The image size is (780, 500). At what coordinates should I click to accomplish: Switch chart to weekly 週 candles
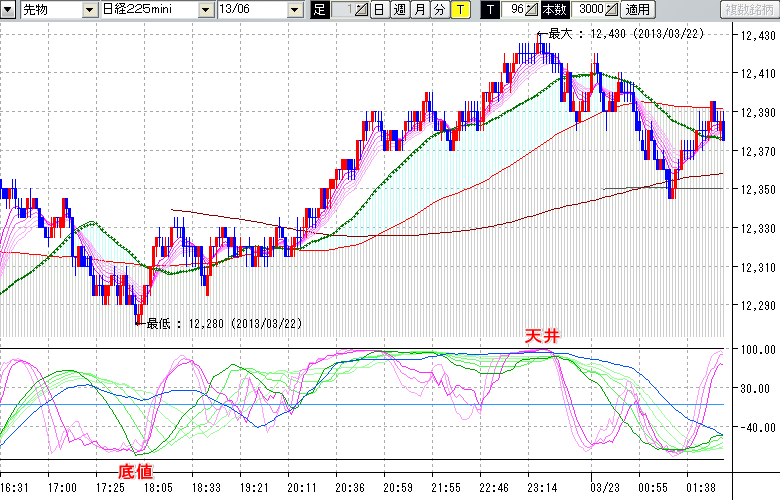point(399,10)
